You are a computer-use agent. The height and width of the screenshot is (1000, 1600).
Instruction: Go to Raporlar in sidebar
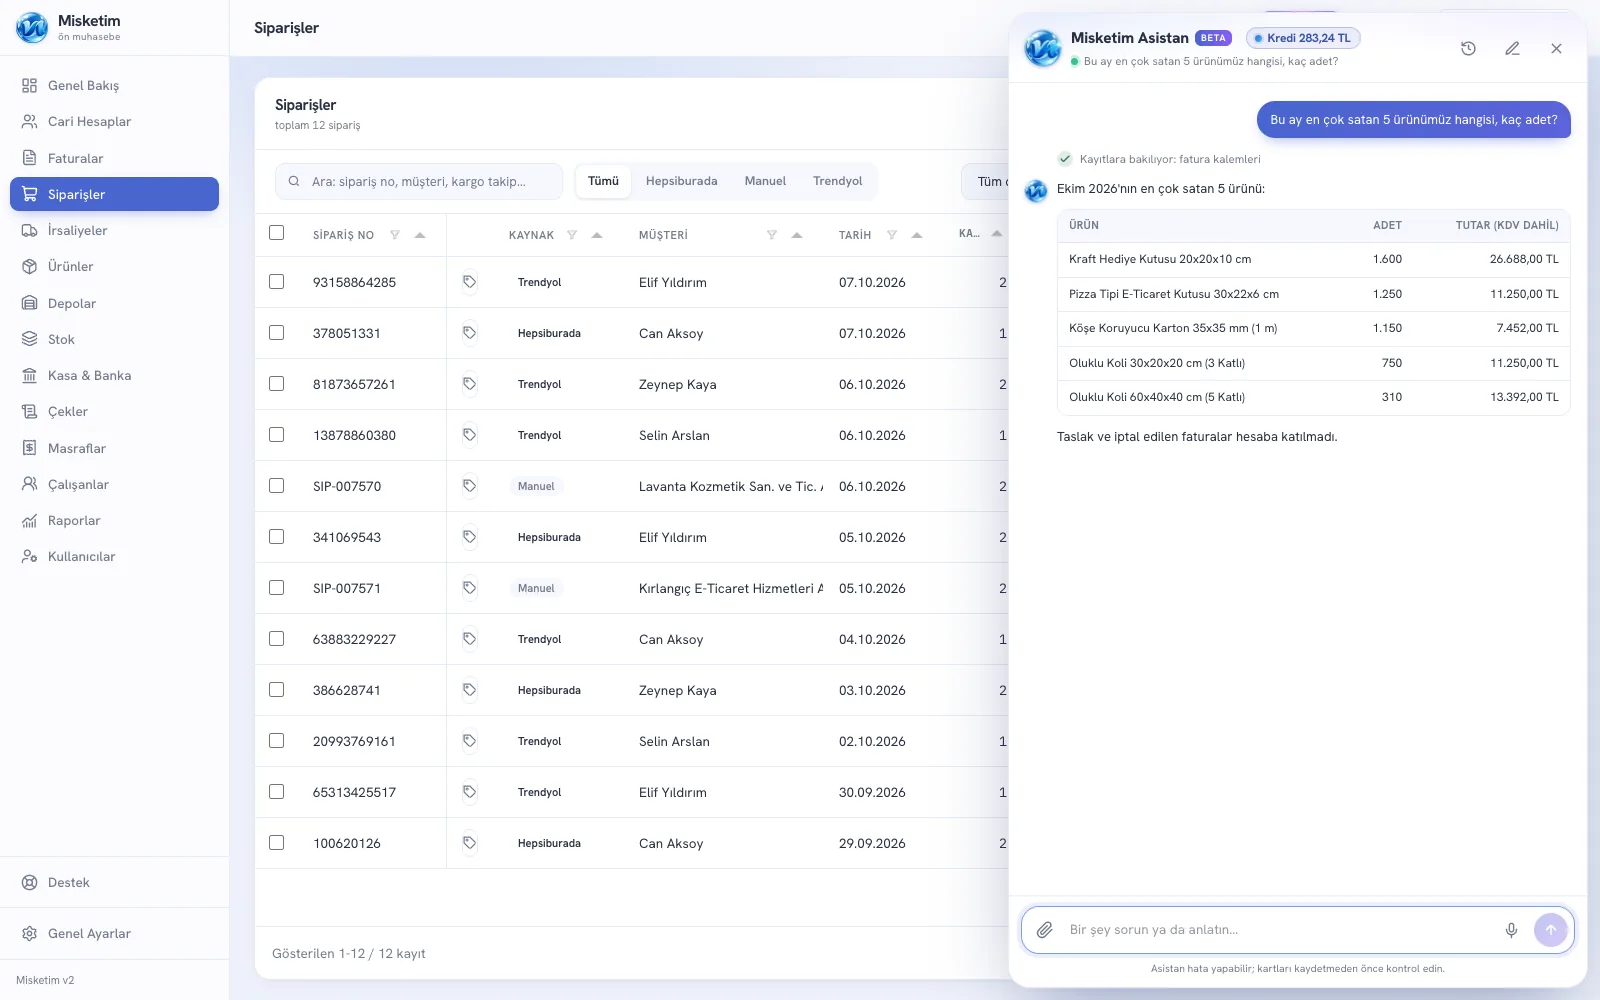pyautogui.click(x=114, y=520)
